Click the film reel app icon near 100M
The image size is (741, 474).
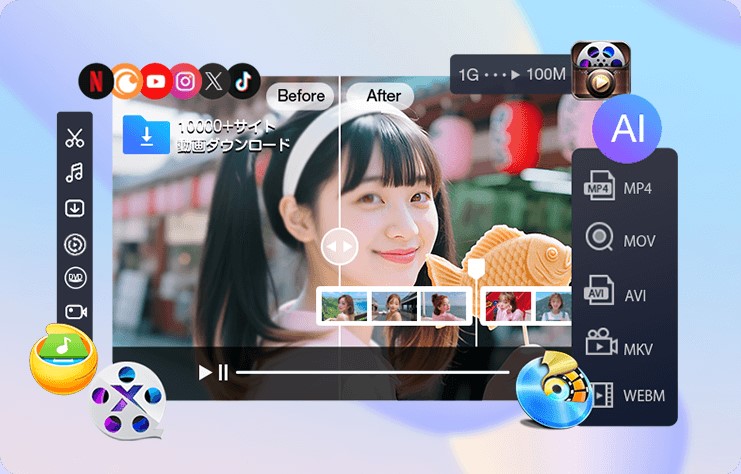point(601,70)
